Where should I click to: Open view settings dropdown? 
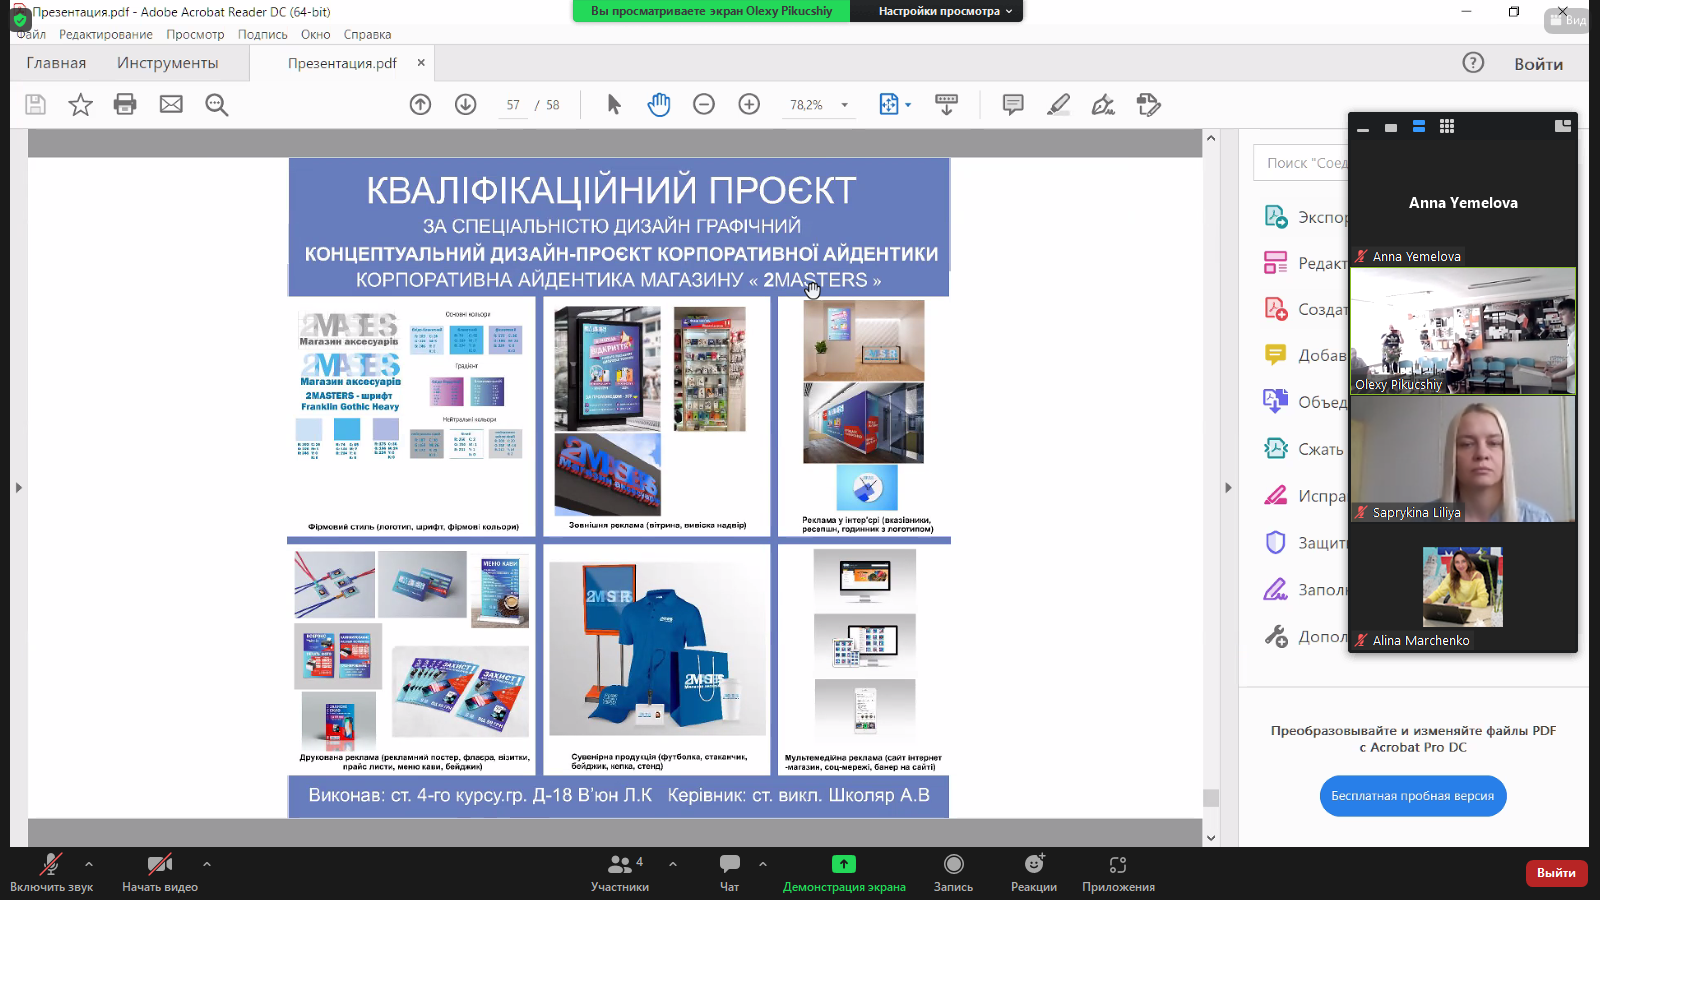click(945, 11)
